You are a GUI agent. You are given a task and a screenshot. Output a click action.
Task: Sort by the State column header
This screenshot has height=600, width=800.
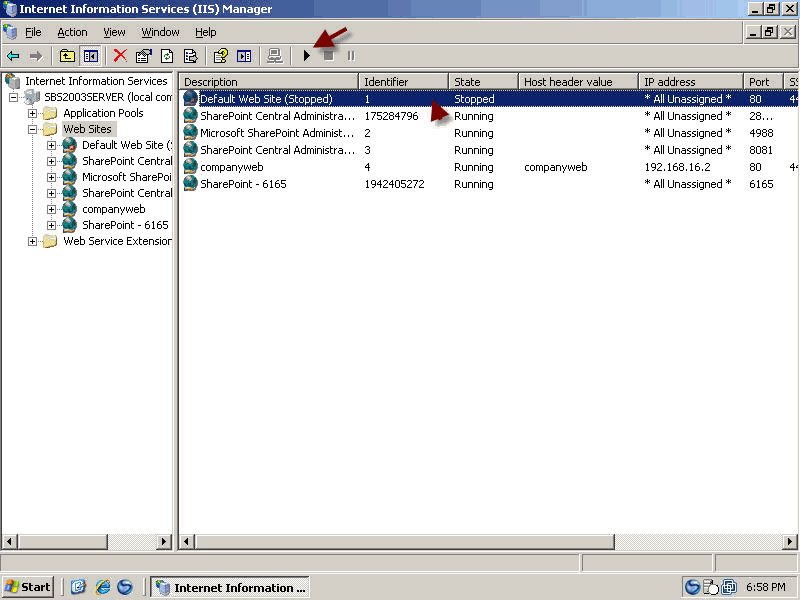click(x=483, y=82)
